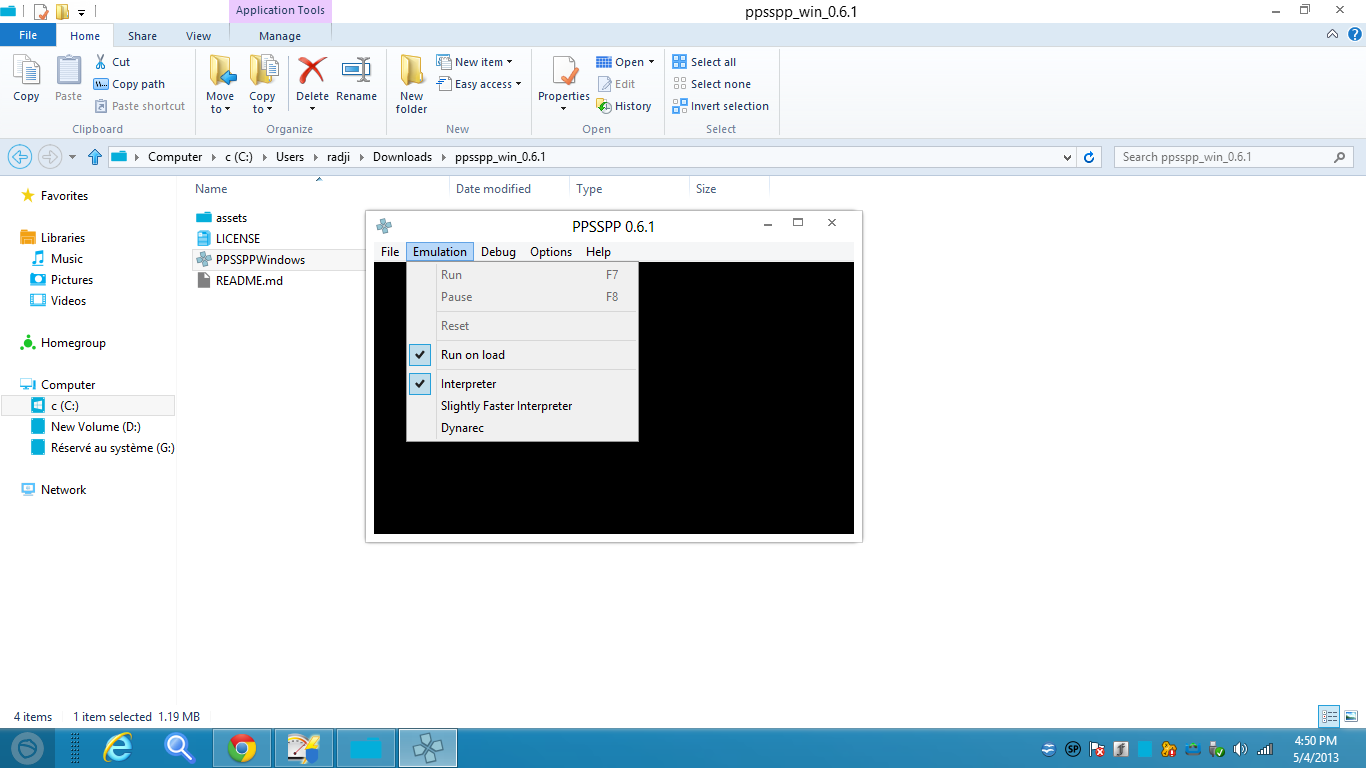Open Google Chrome from the taskbar

tap(241, 747)
